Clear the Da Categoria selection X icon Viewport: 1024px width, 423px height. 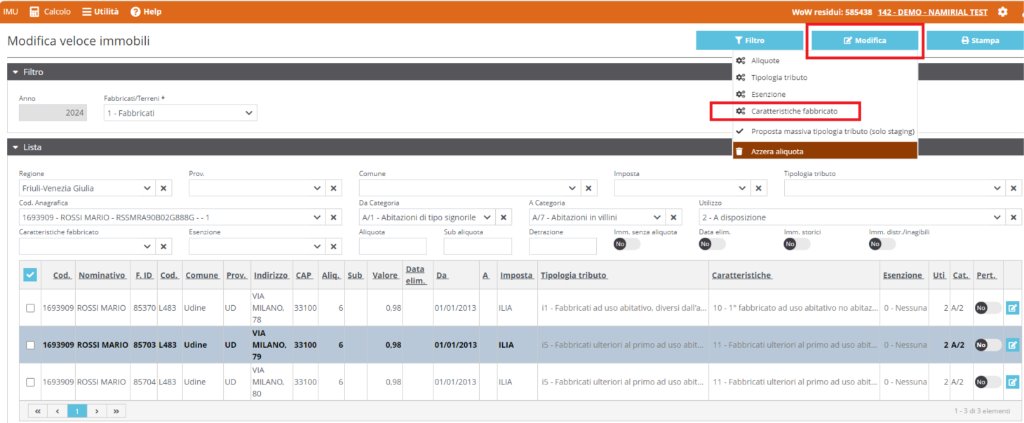[x=503, y=217]
